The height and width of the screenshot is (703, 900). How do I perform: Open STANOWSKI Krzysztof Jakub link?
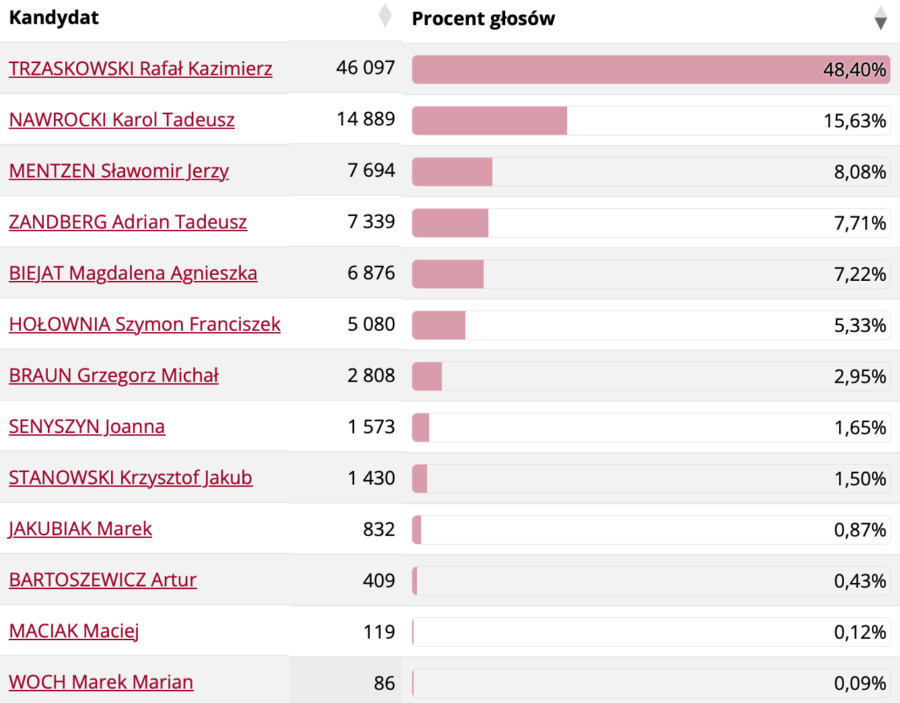tap(130, 478)
